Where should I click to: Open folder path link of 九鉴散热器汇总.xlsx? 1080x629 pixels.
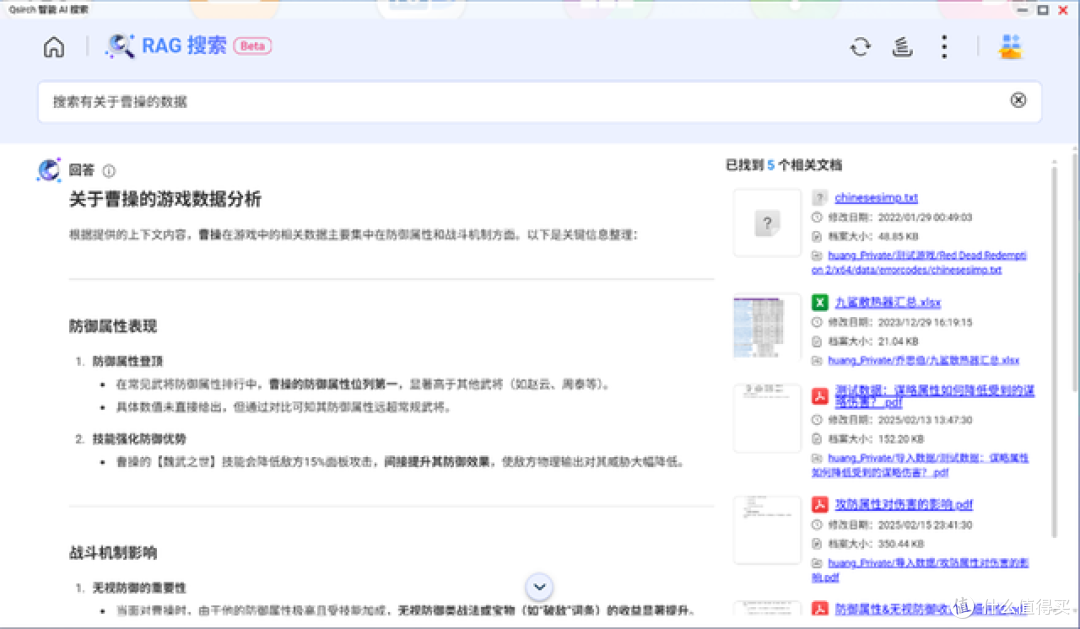923,360
